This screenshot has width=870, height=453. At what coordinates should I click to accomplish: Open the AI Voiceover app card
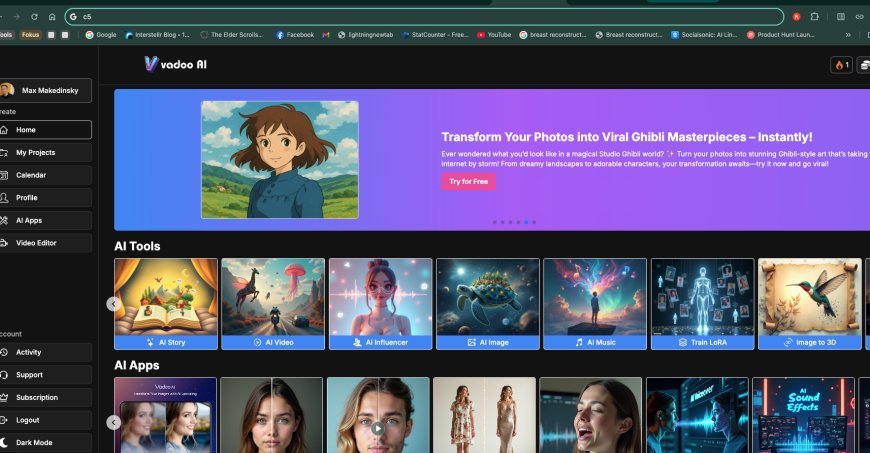[x=697, y=415]
